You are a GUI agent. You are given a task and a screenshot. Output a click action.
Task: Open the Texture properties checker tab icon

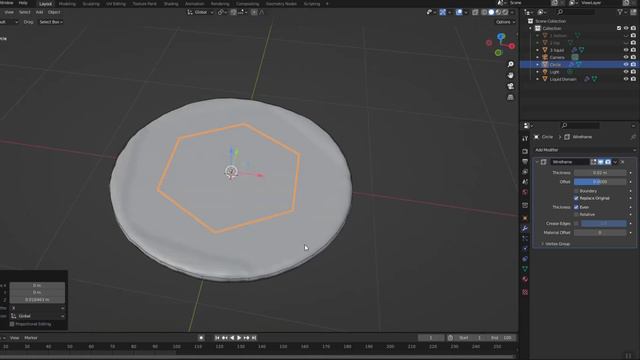coord(525,292)
